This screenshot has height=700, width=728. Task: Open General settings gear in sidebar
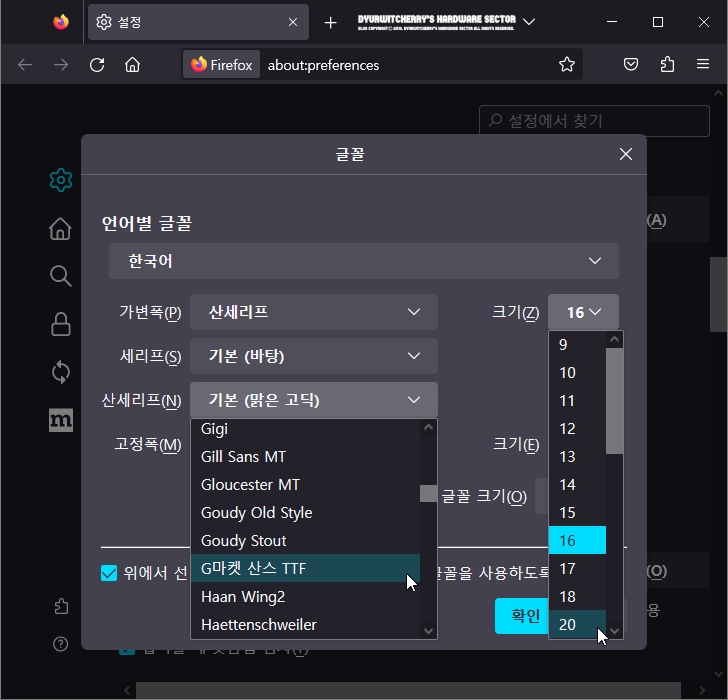(61, 180)
